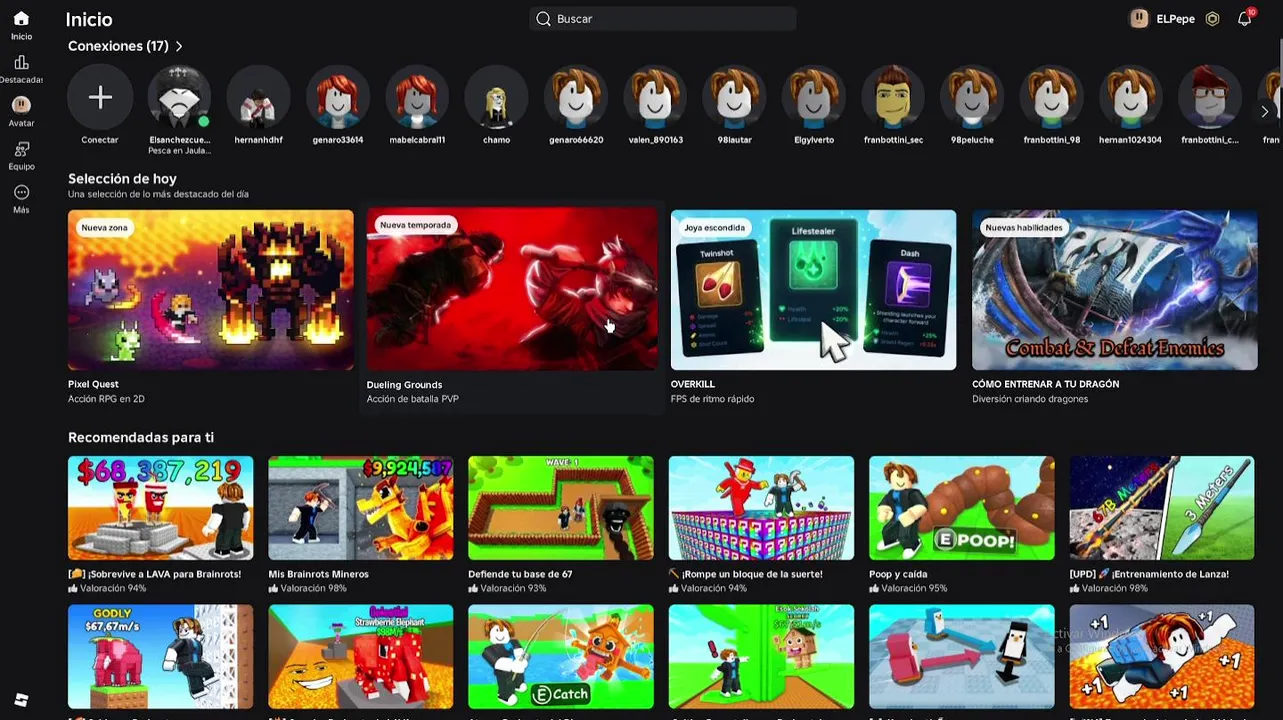Screen dimensions: 1283x720
Task: Open ¡Sobrevive a LAVA para Brainrots! game
Action: pos(161,508)
